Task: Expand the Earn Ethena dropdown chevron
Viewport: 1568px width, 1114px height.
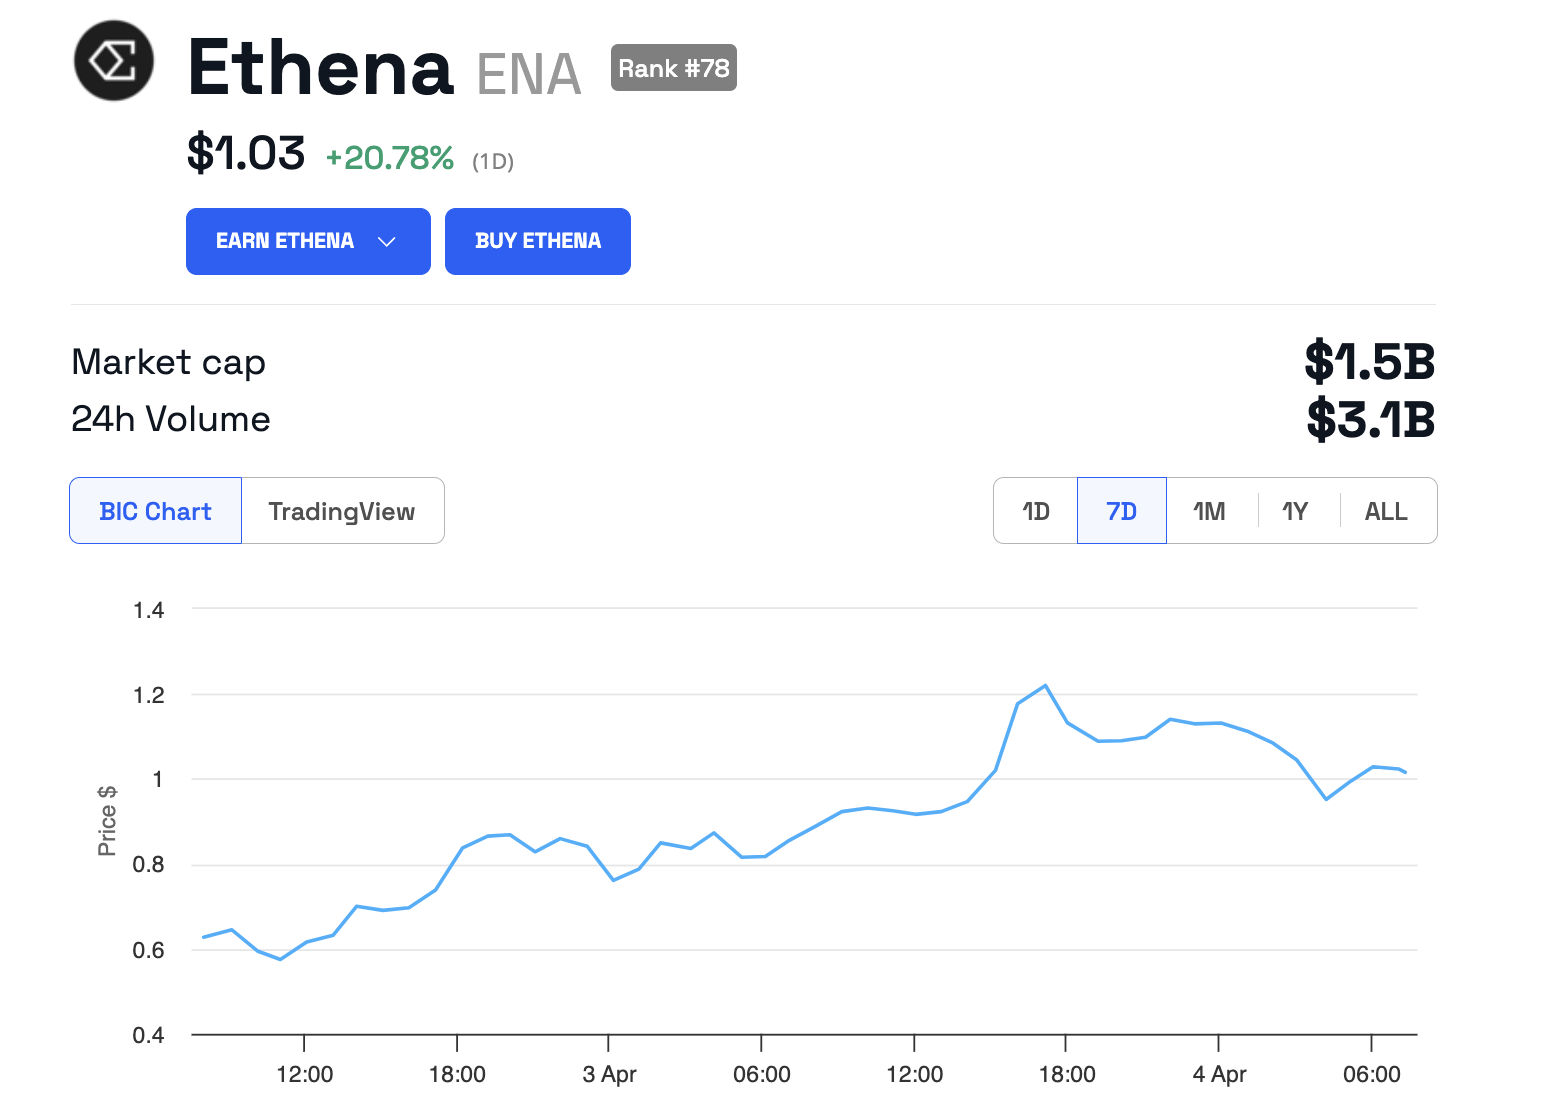Action: pyautogui.click(x=387, y=242)
